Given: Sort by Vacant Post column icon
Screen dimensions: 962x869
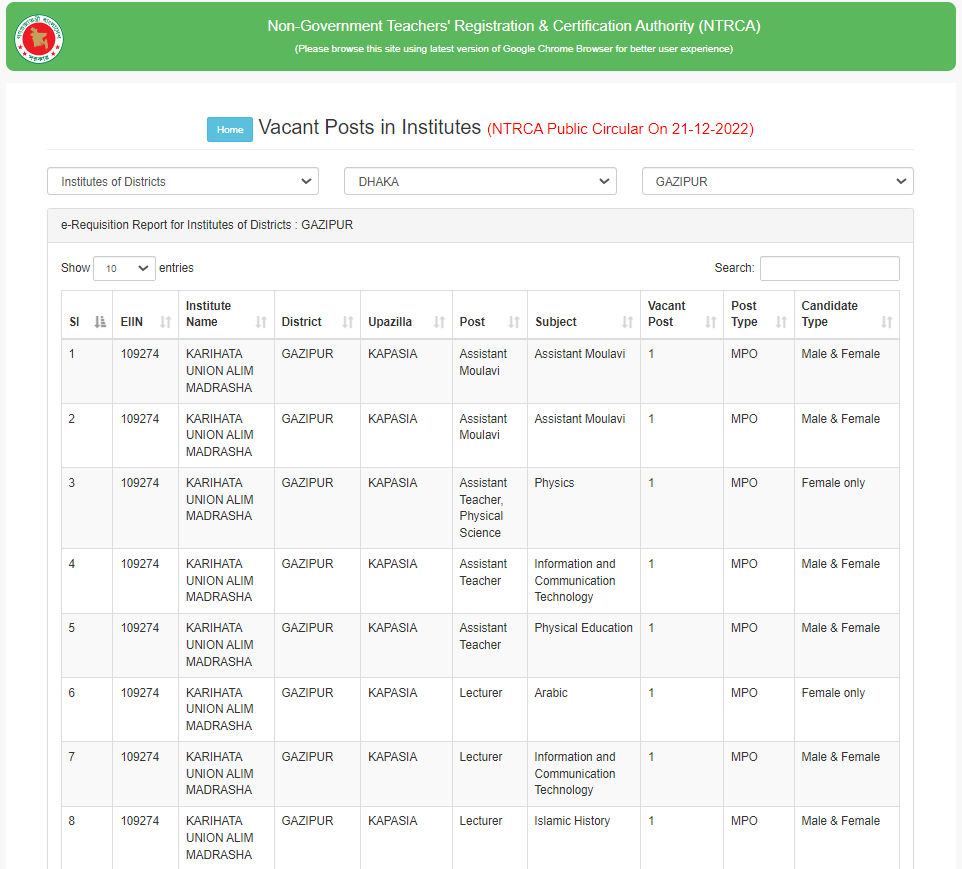Looking at the screenshot, I should [x=710, y=322].
